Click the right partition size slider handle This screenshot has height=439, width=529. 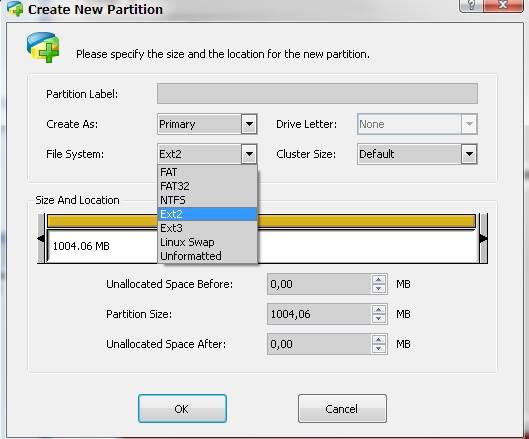483,238
